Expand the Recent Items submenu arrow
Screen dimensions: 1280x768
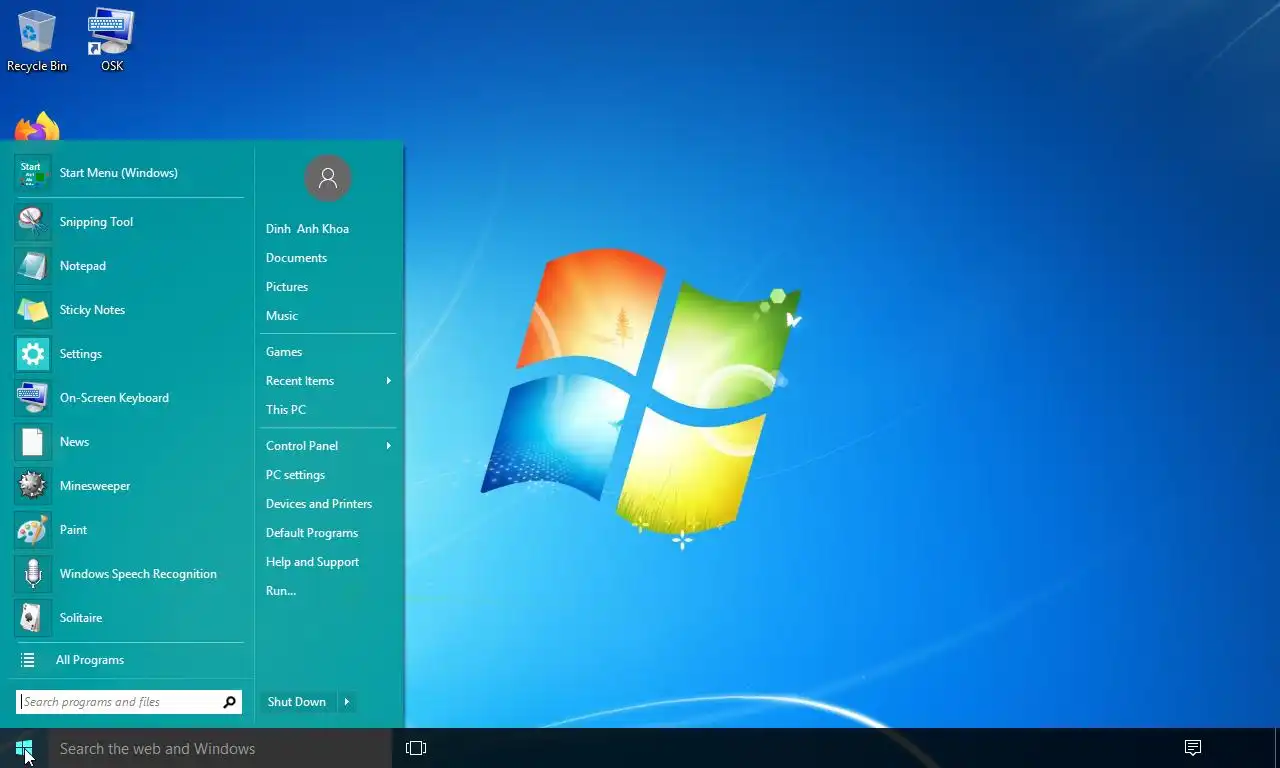(388, 381)
